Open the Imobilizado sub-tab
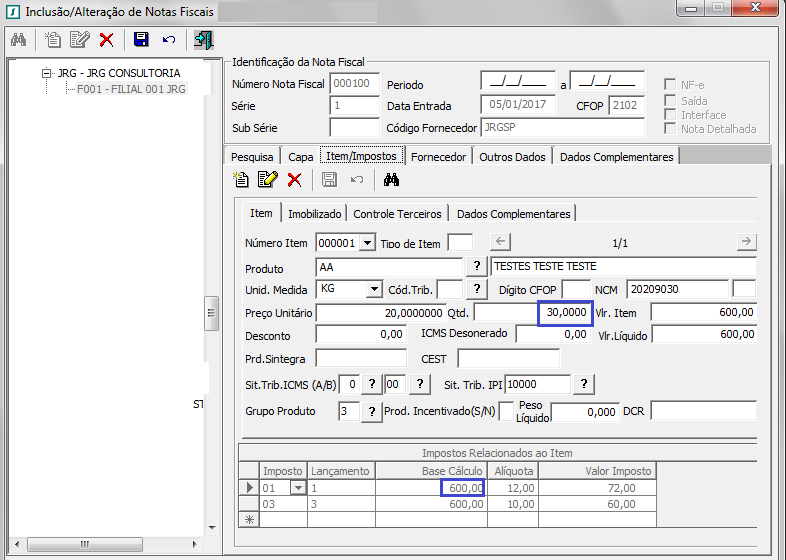 314,214
